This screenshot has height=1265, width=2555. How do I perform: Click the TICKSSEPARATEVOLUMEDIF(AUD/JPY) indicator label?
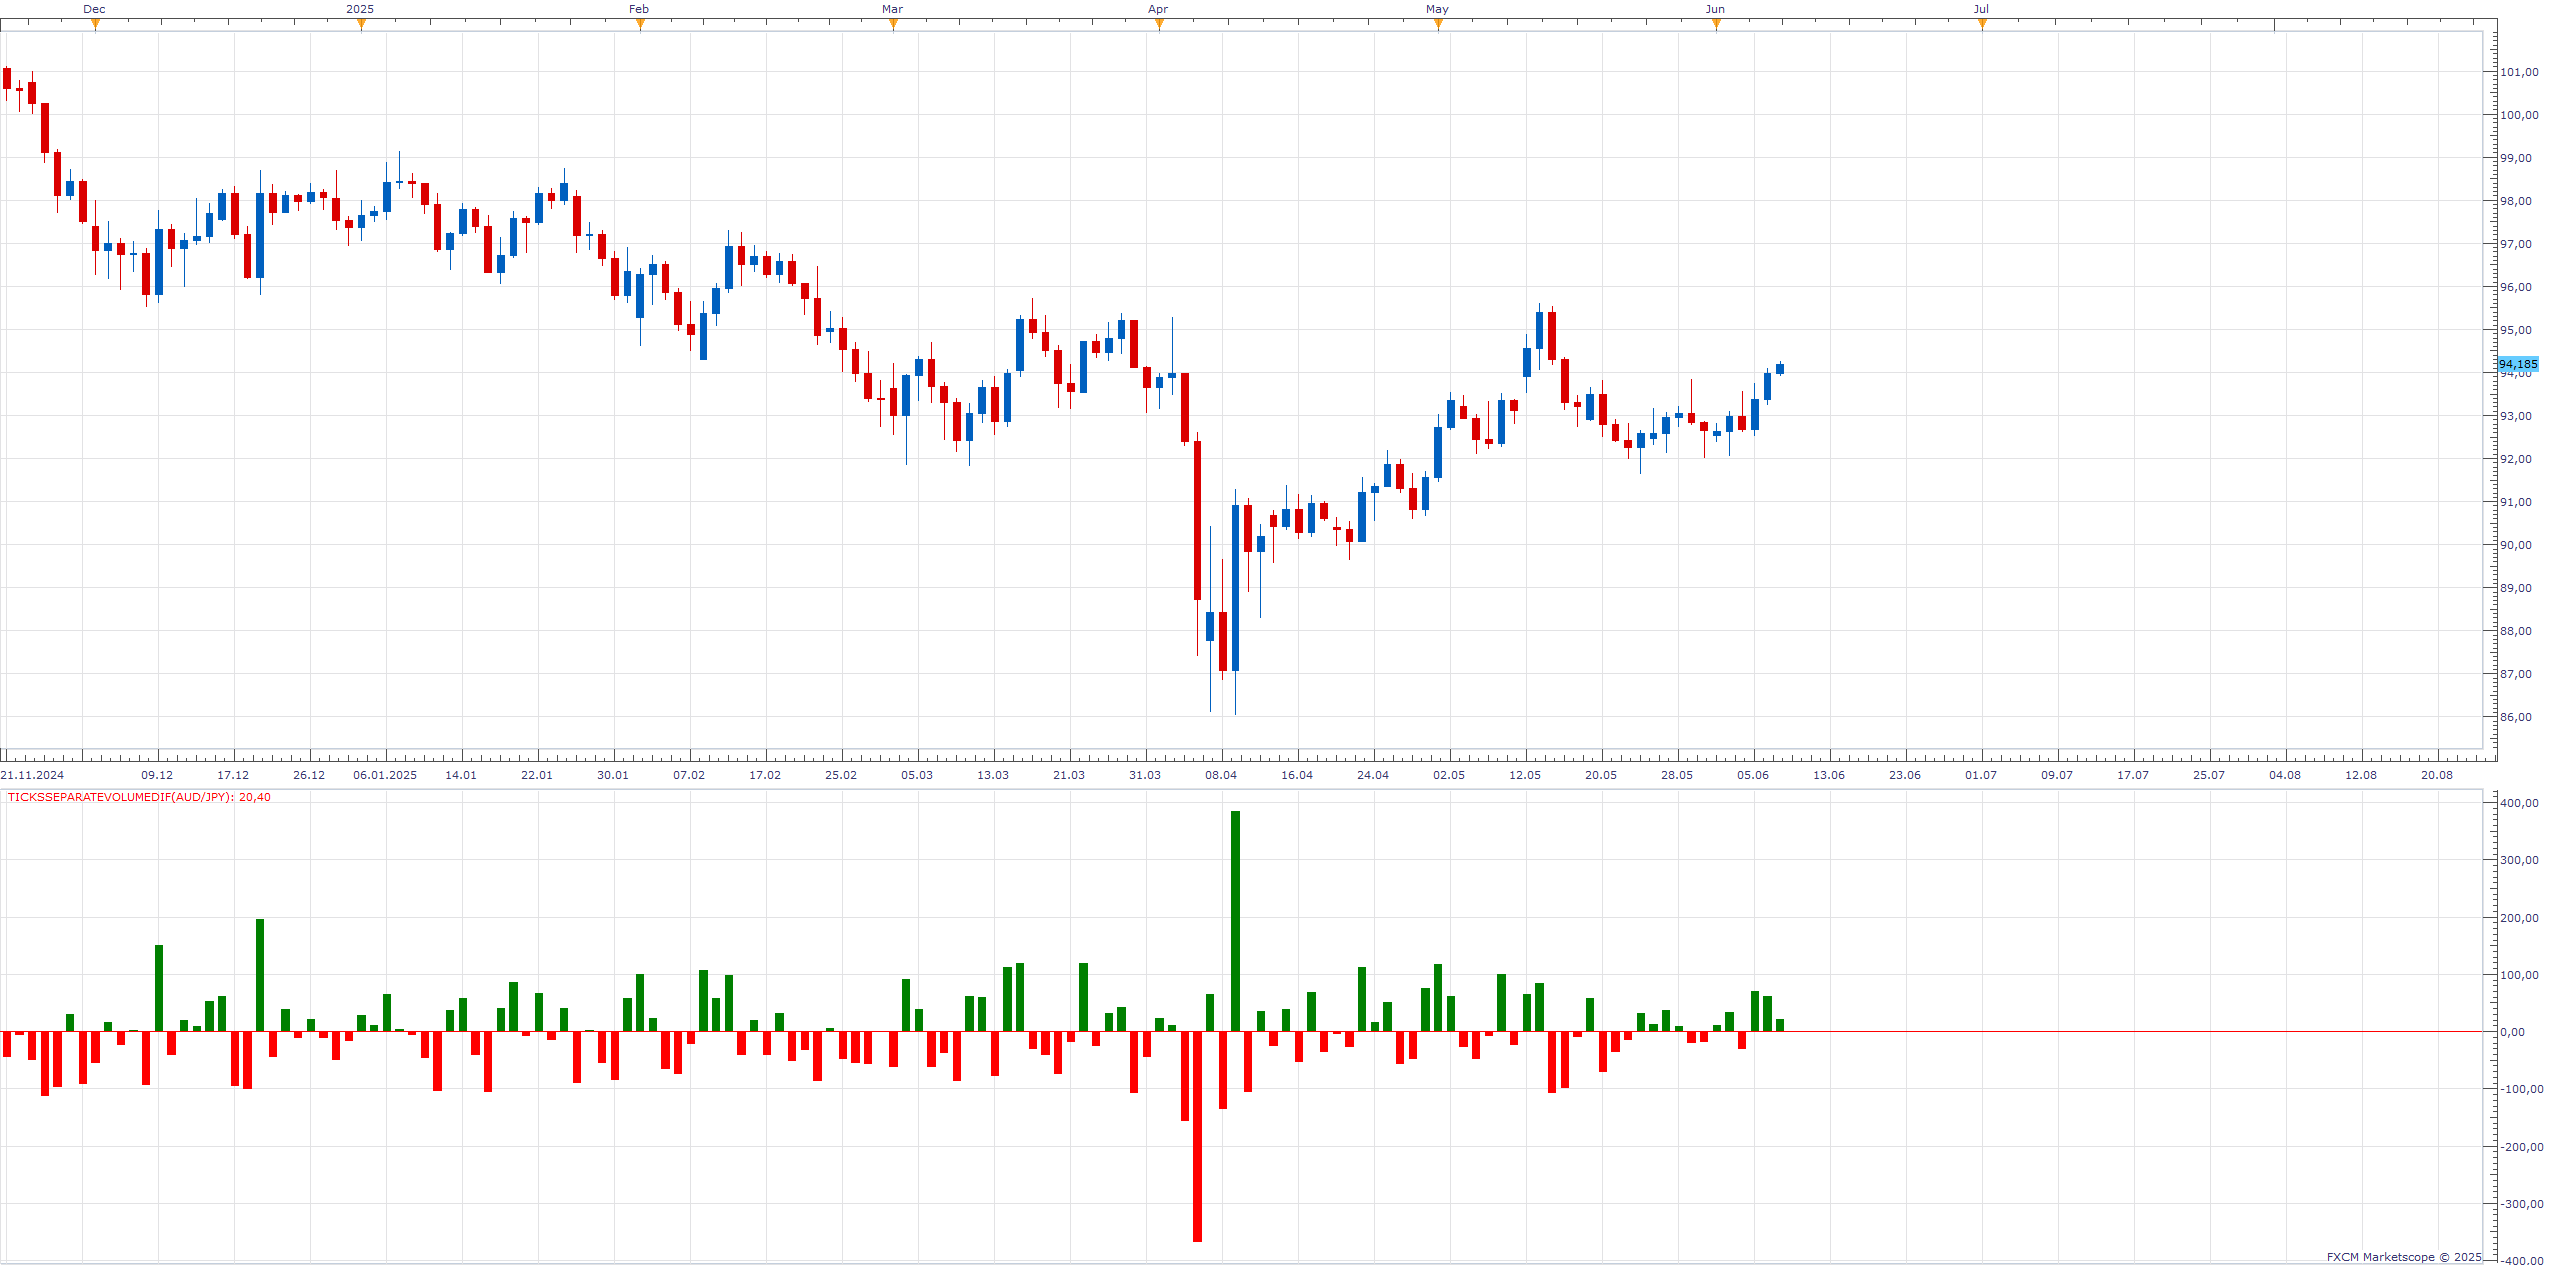click(139, 797)
